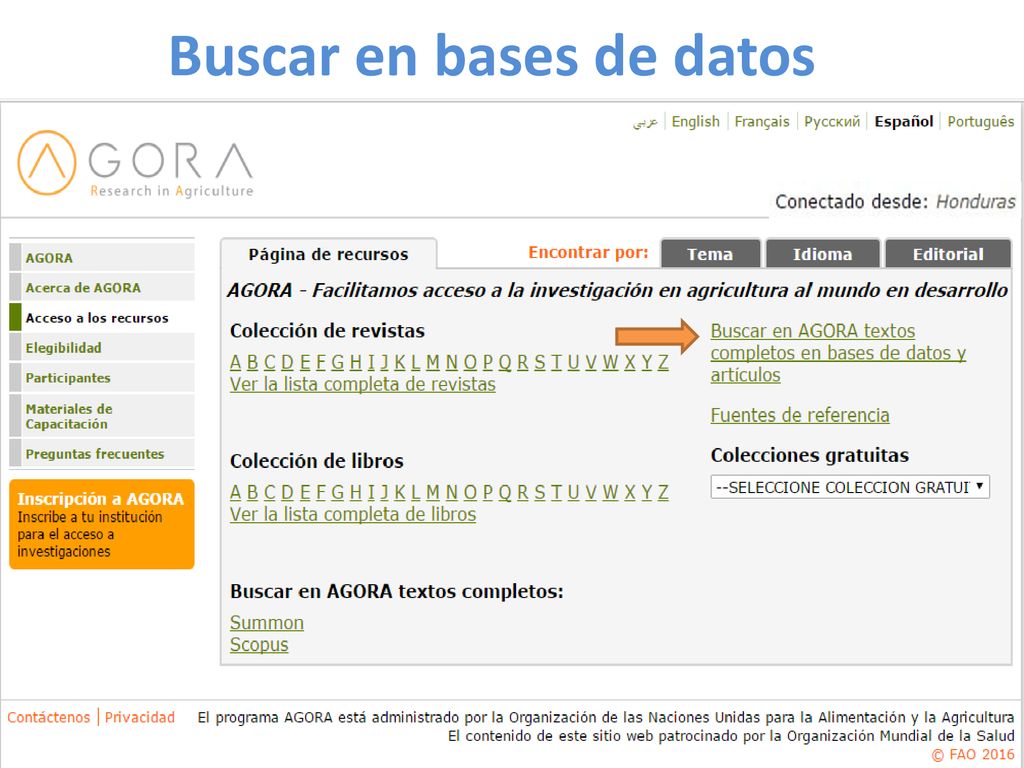Switch language to Arabic
The width and height of the screenshot is (1024, 768).
coord(645,122)
